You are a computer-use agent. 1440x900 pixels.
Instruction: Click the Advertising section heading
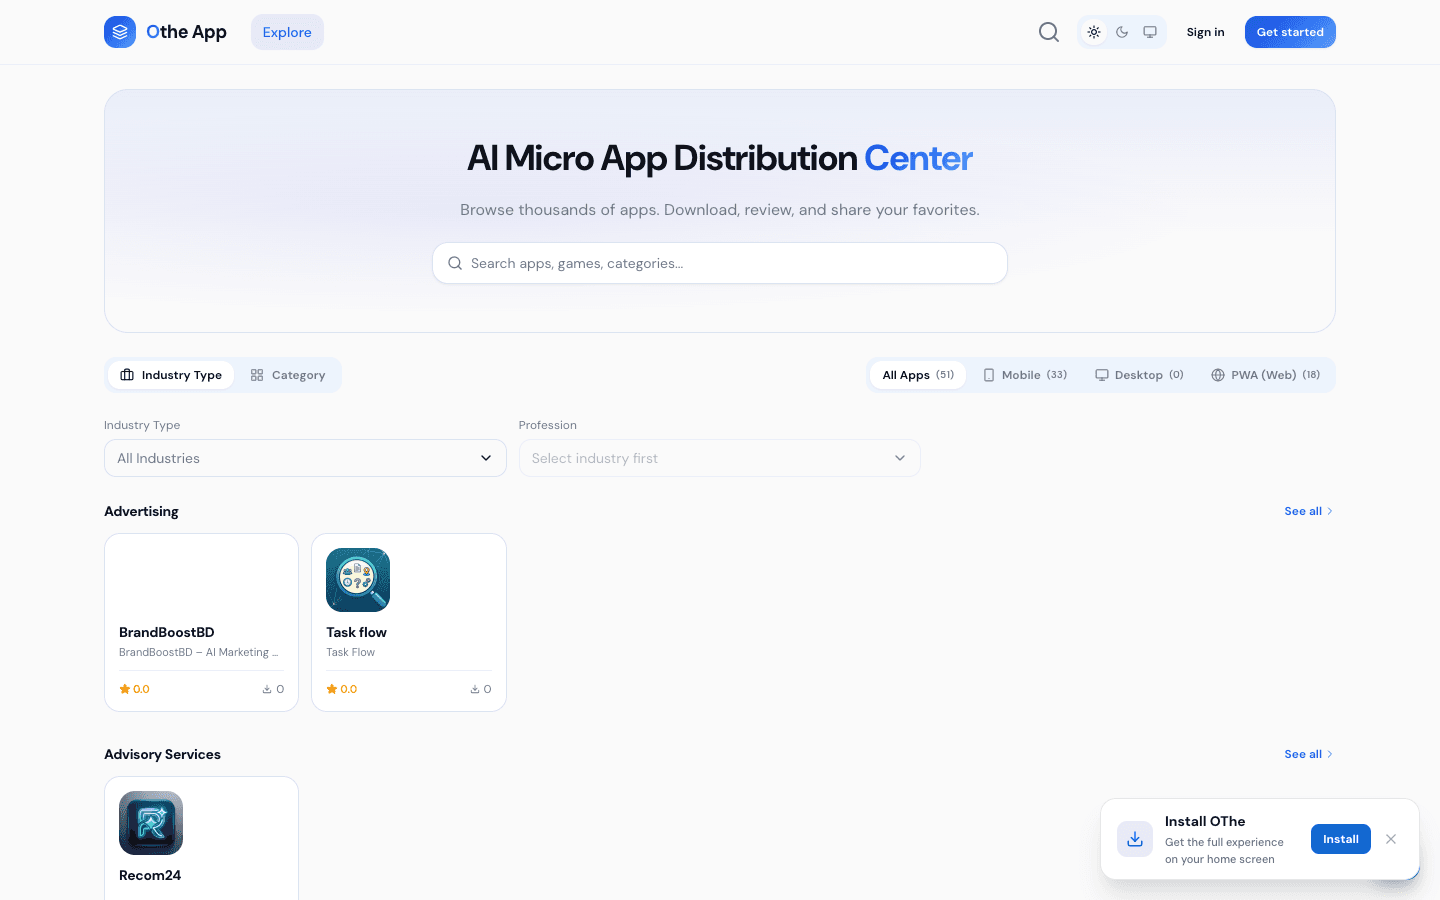point(141,511)
